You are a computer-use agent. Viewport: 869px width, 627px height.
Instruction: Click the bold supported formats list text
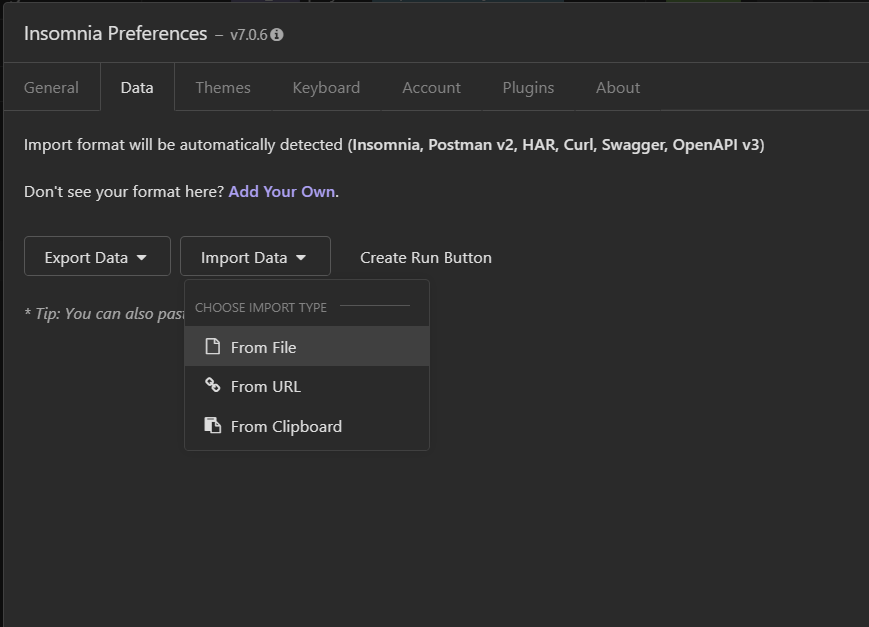point(556,145)
